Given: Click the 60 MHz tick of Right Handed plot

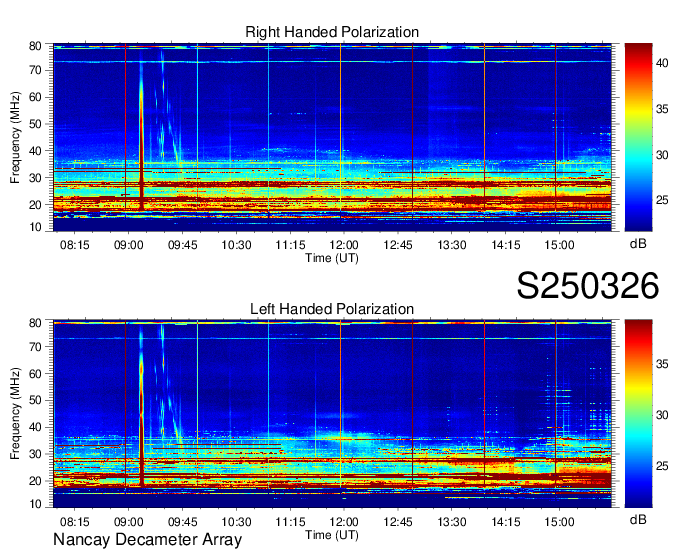Looking at the screenshot, I should coord(35,97).
